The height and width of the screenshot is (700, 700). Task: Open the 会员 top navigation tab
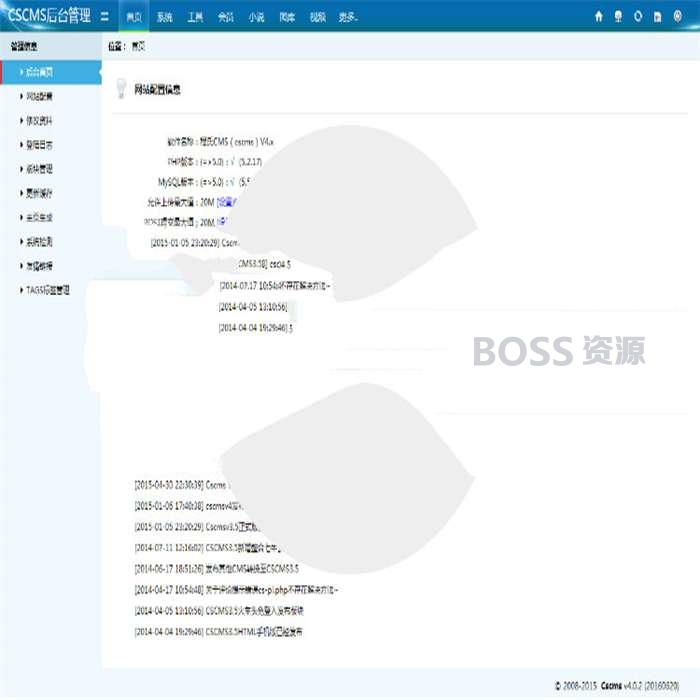coord(225,17)
